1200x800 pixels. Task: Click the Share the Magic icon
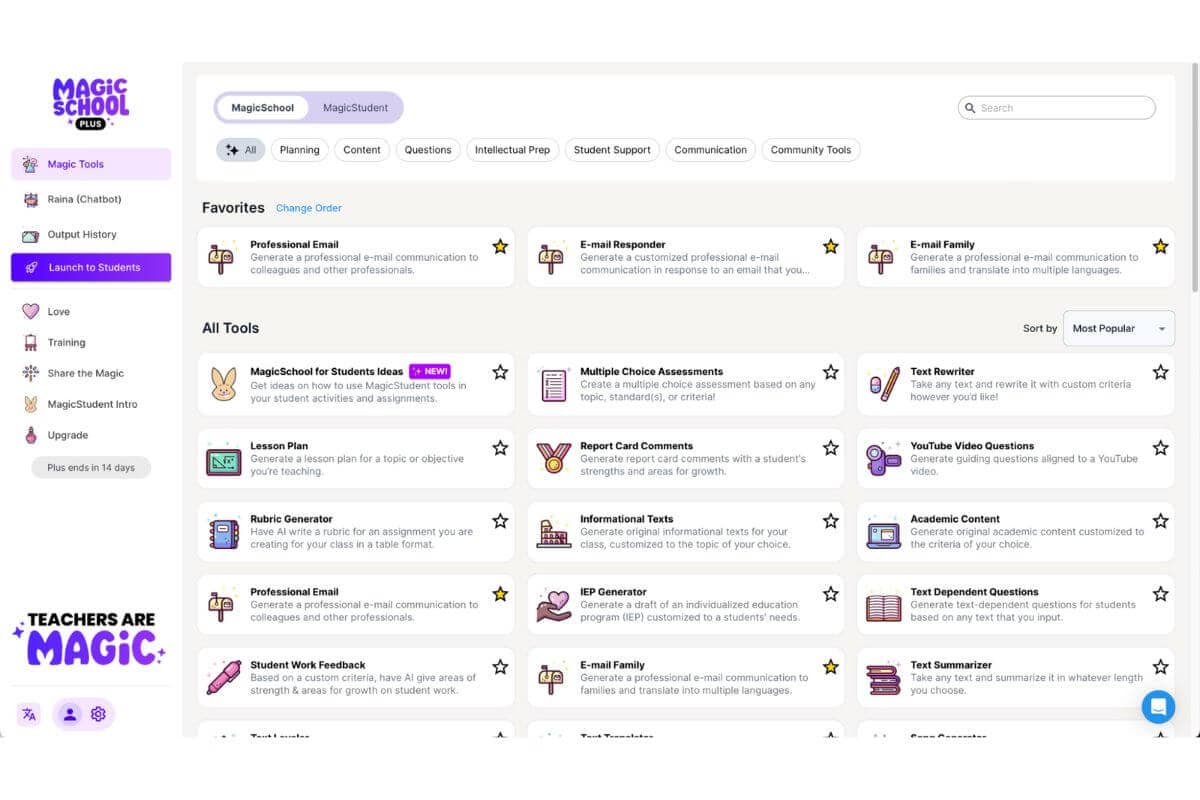(30, 373)
